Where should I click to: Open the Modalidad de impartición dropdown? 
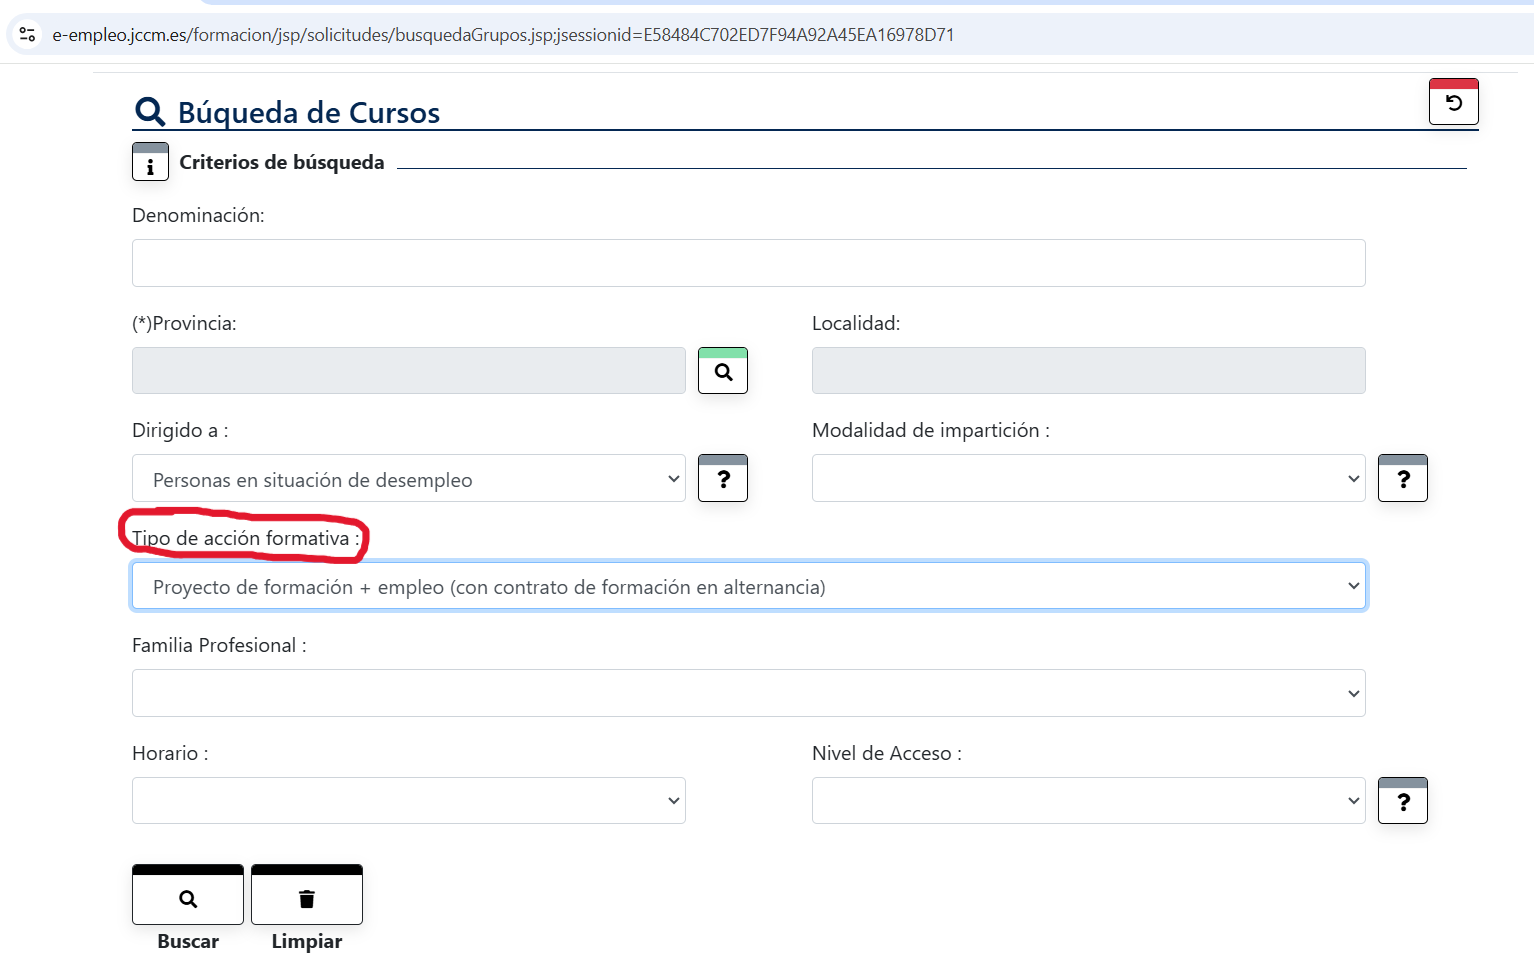(x=1089, y=478)
